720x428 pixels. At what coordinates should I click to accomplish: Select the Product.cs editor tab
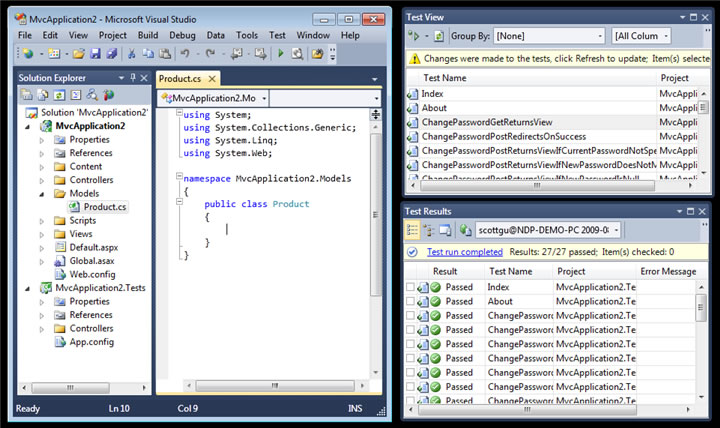tap(180, 79)
